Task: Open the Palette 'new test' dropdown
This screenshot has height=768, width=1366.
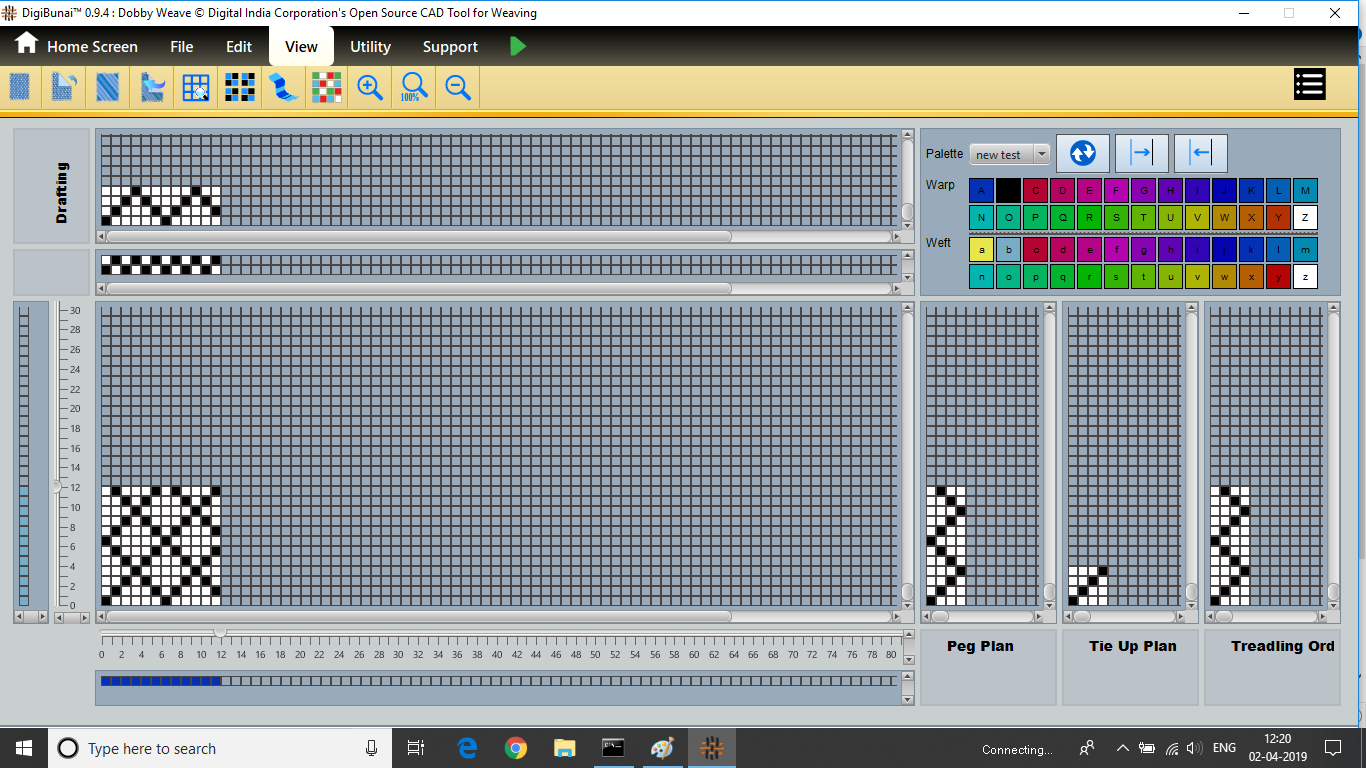Action: click(x=1041, y=154)
